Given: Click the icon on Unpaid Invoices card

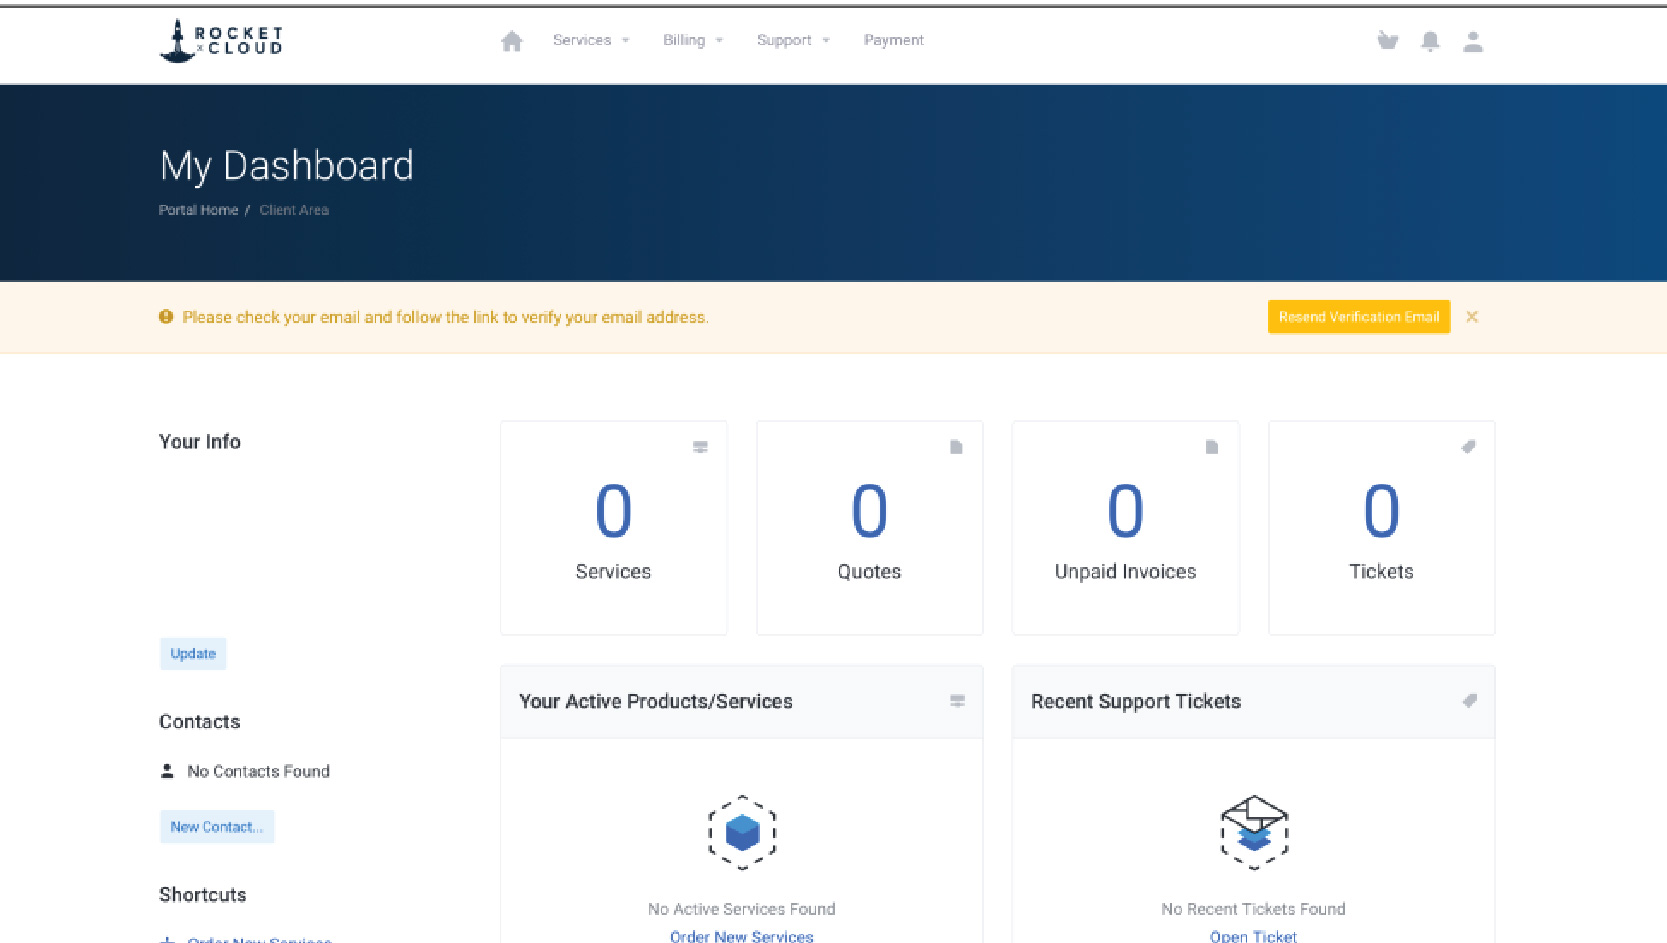Looking at the screenshot, I should point(1212,447).
